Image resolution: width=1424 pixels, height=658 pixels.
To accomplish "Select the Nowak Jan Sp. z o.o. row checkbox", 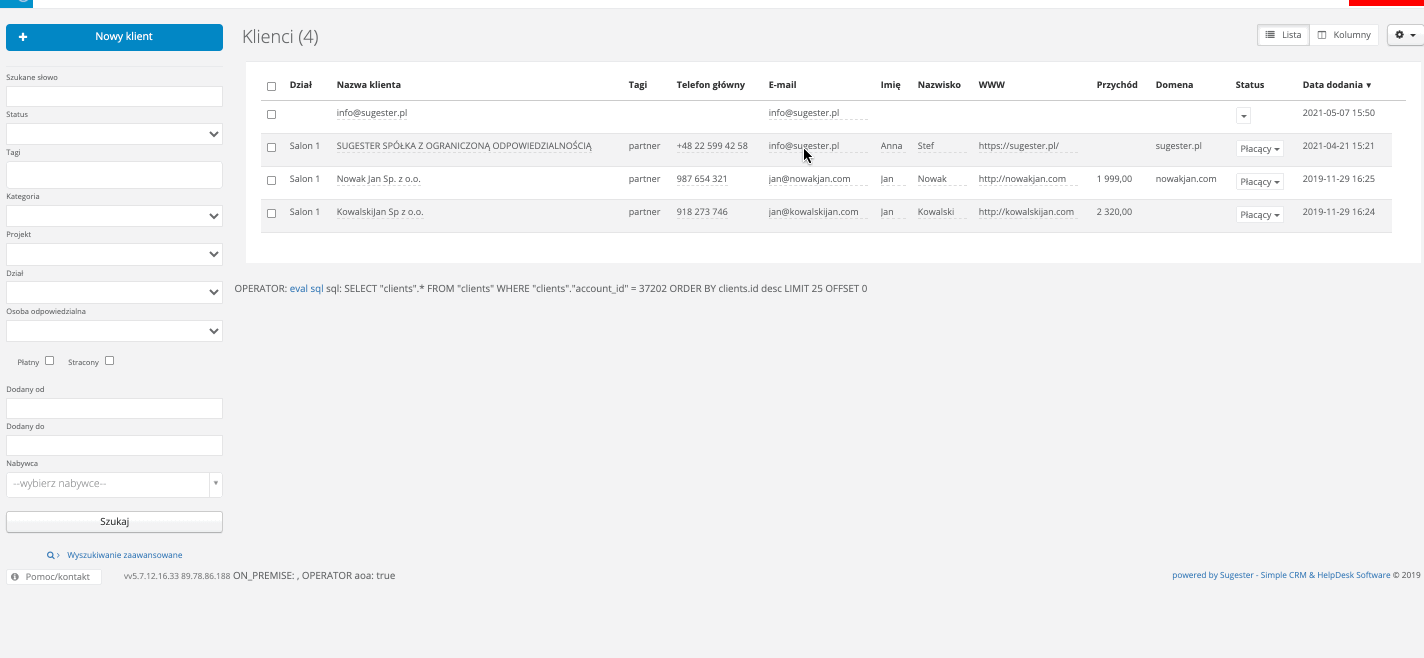I will 271,180.
